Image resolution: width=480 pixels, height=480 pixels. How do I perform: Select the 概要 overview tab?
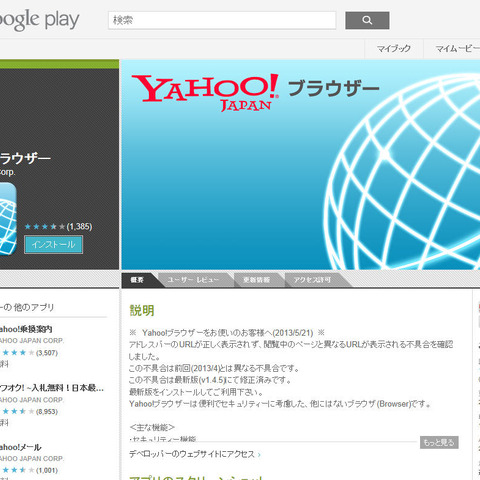(x=137, y=280)
